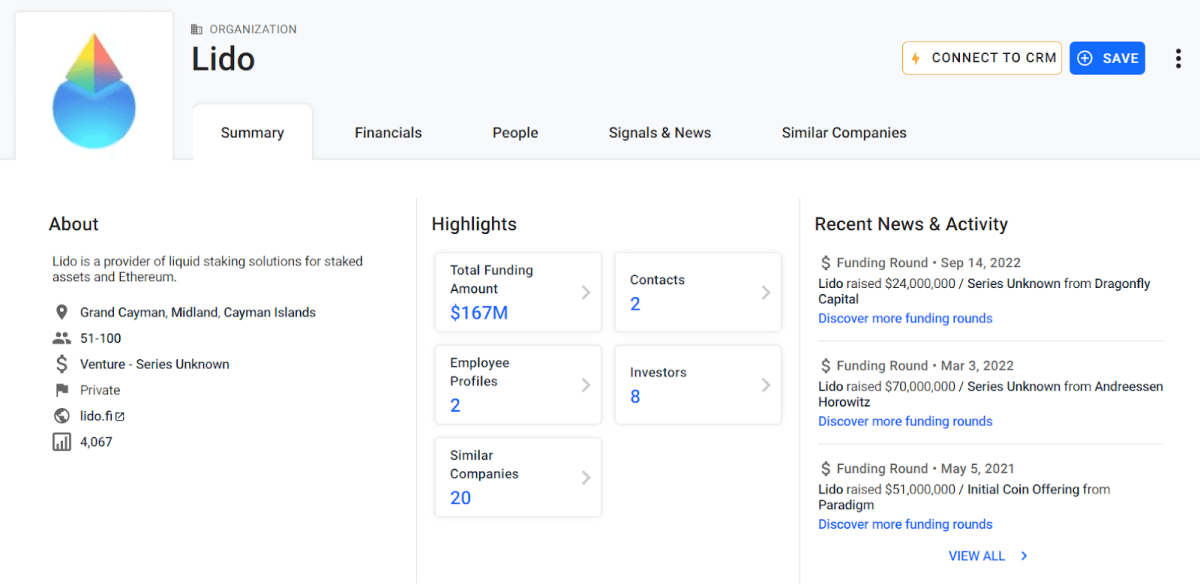Click the Similar Companies count 20
Viewport: 1200px width, 585px height.
(460, 498)
